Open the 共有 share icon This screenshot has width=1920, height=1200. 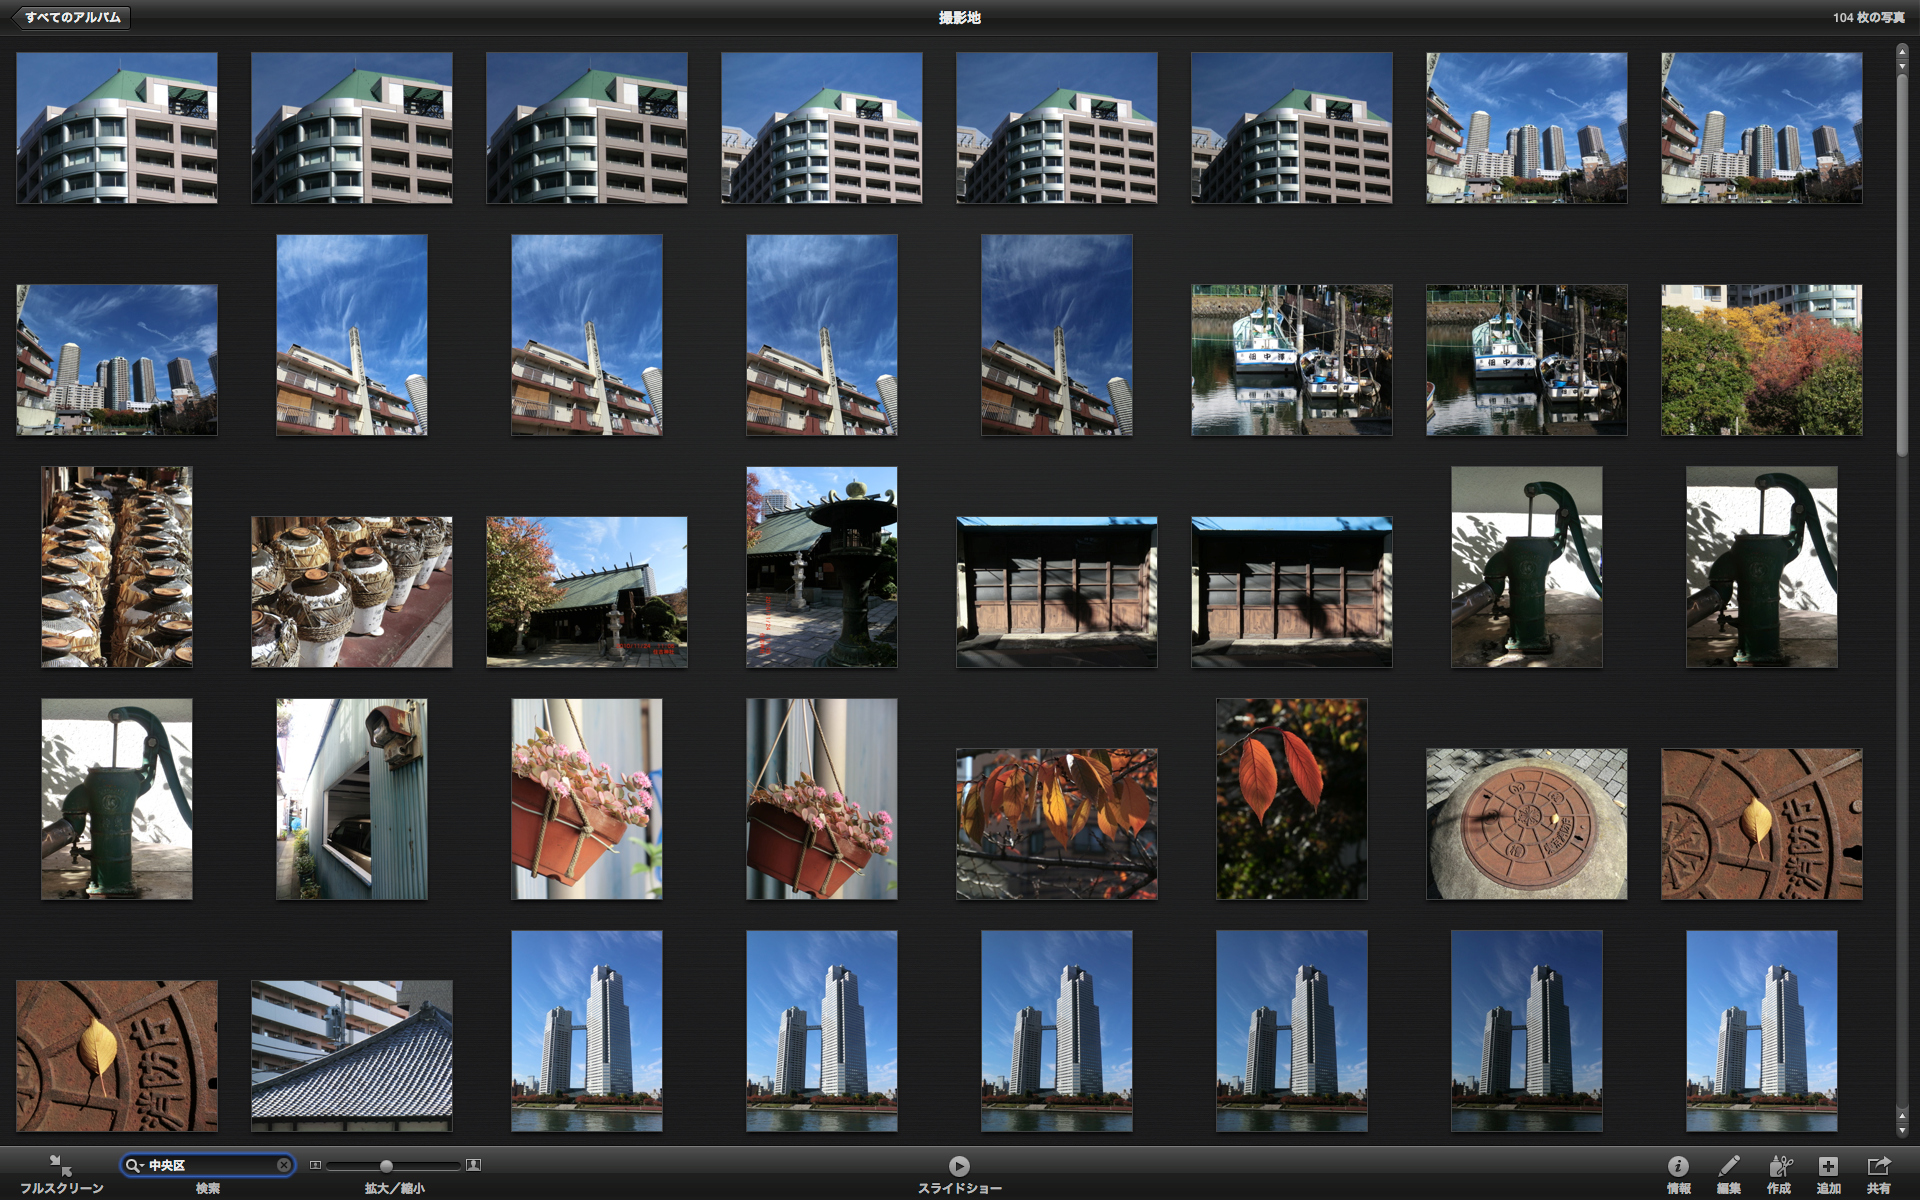tap(1878, 1166)
